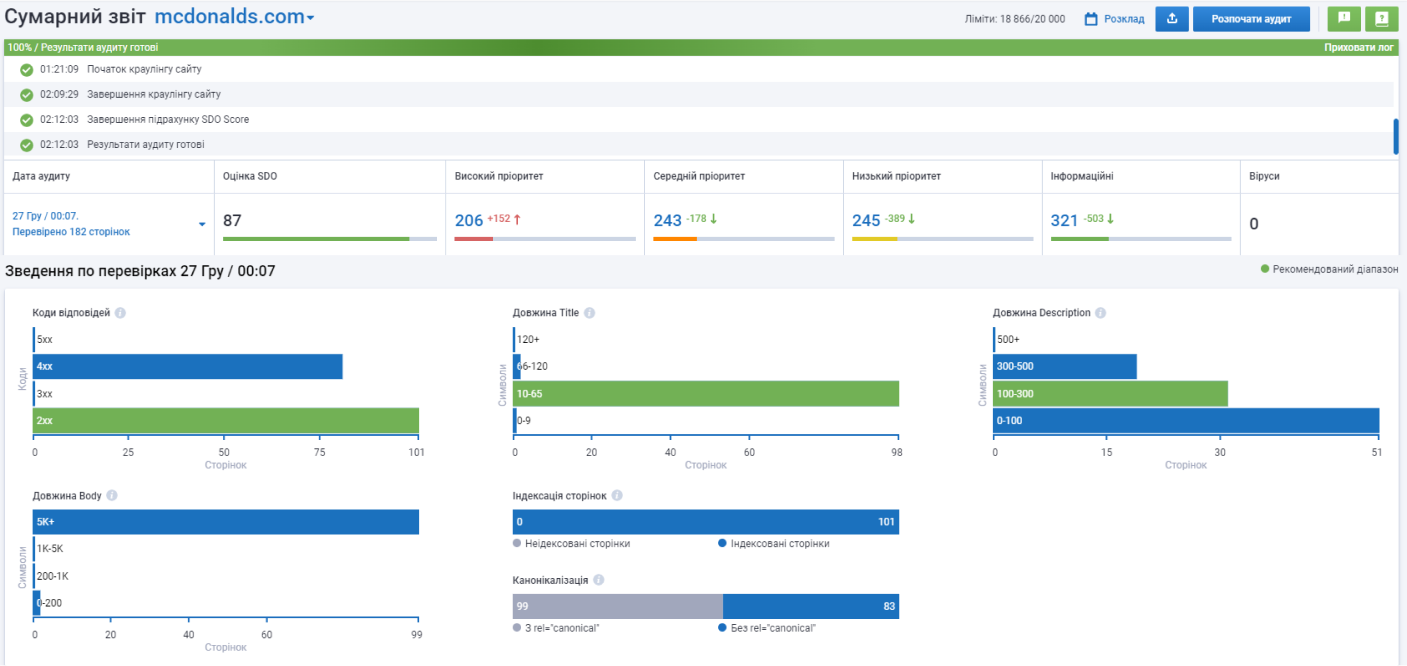The width and height of the screenshot is (1407, 666).
Task: Click info icon next to Довжина Body
Action: click(x=112, y=495)
